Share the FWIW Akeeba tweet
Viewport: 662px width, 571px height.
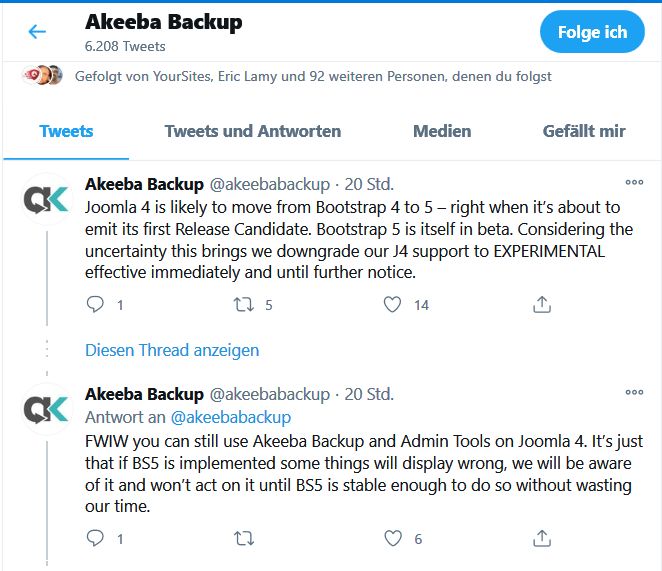[x=541, y=538]
